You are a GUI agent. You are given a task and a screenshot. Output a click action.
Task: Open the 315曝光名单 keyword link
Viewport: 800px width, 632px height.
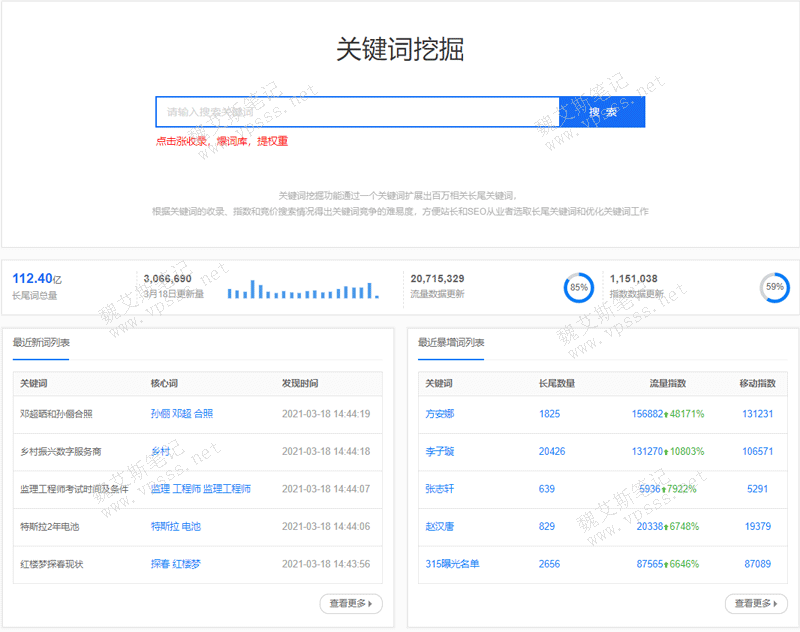pos(452,564)
